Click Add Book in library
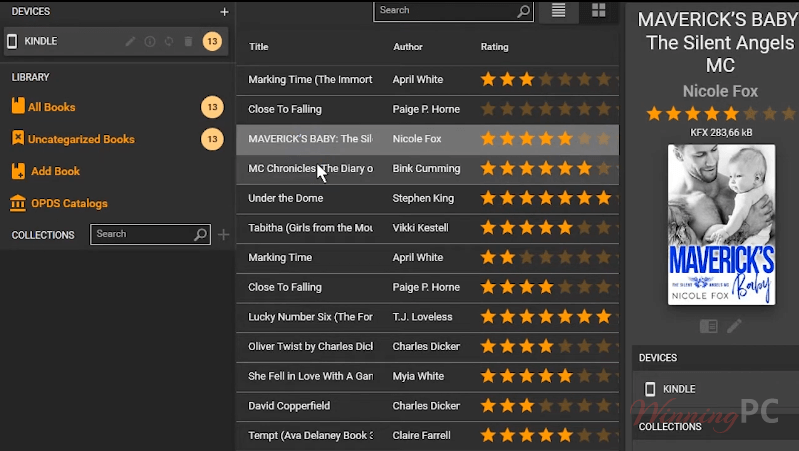799x451 pixels. click(55, 171)
